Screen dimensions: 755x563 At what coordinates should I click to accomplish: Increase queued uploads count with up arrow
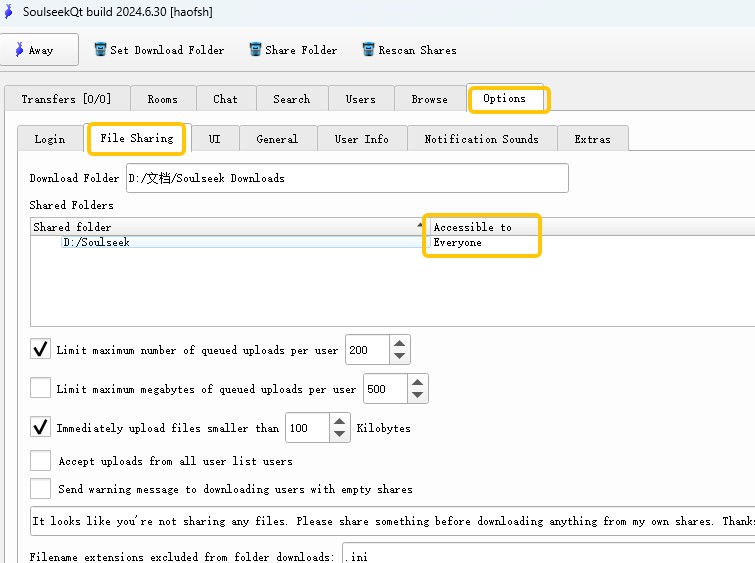(399, 343)
